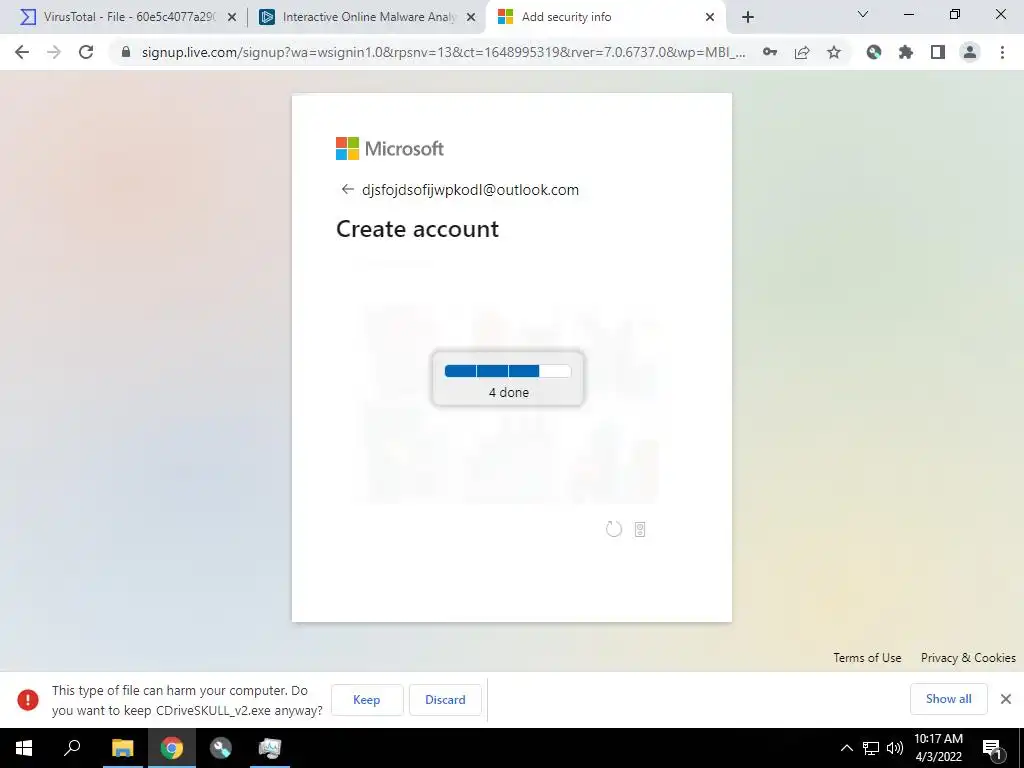This screenshot has height=768, width=1024.
Task: Switch to audio captcha challenge
Action: click(640, 530)
